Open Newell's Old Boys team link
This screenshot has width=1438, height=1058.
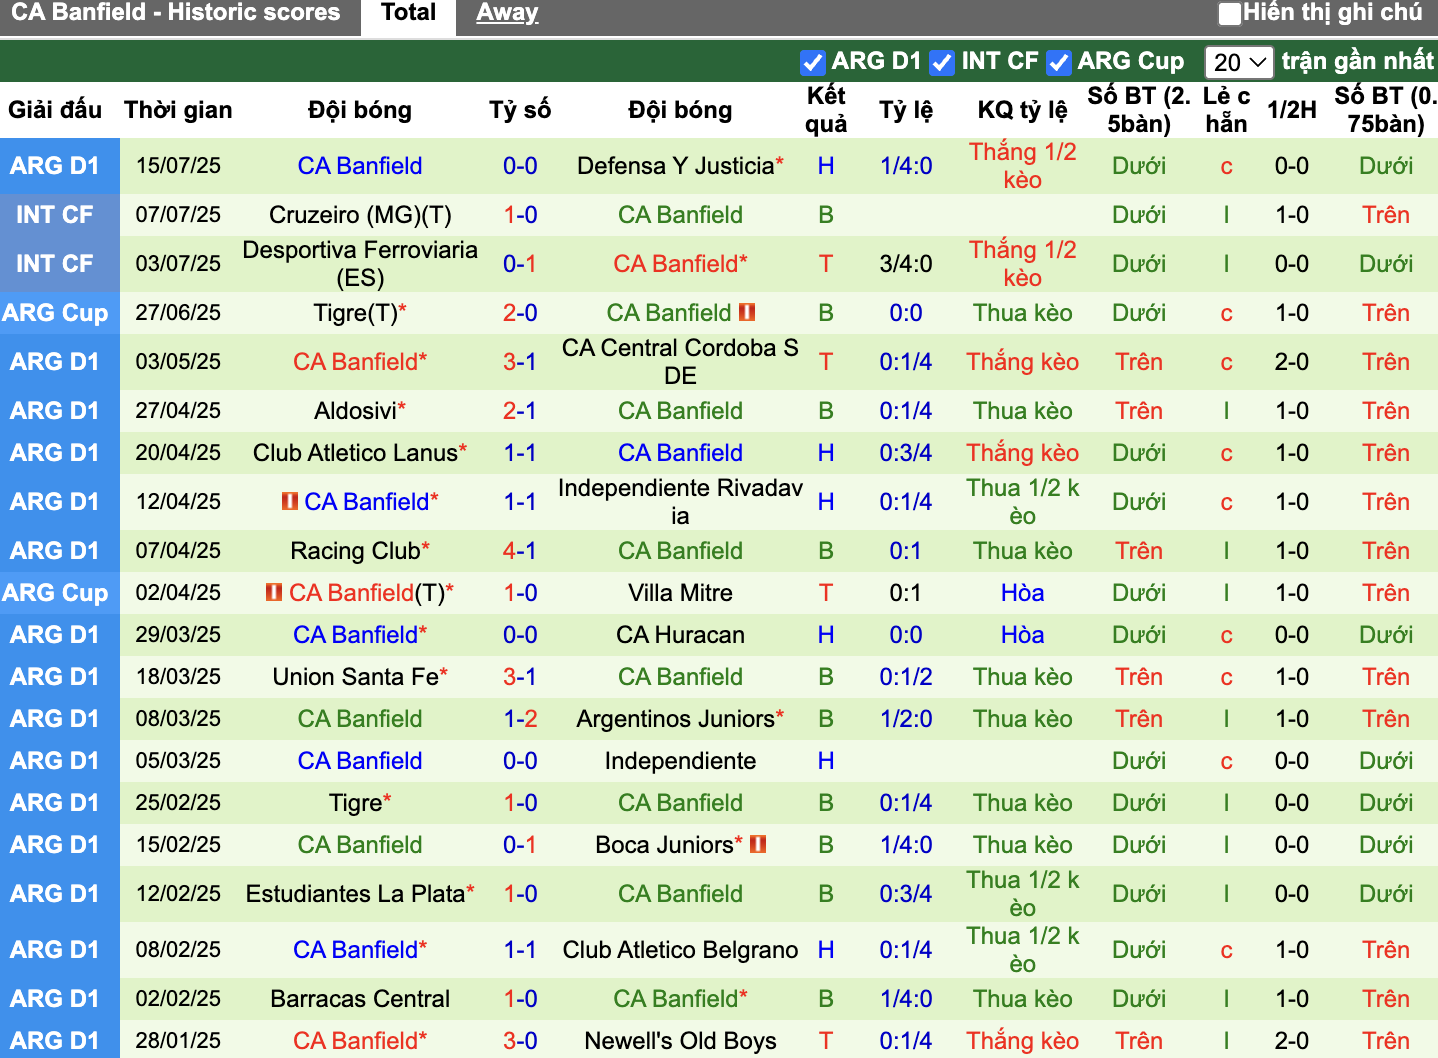pos(680,1041)
